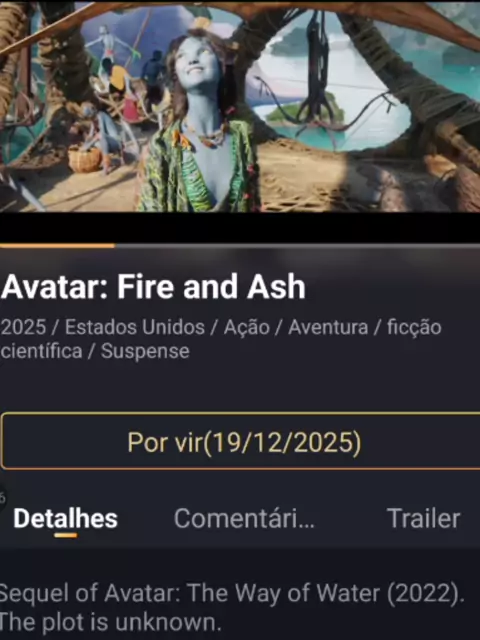480x640 pixels.
Task: Click "The plot is unknown." line
Action: pos(111,622)
